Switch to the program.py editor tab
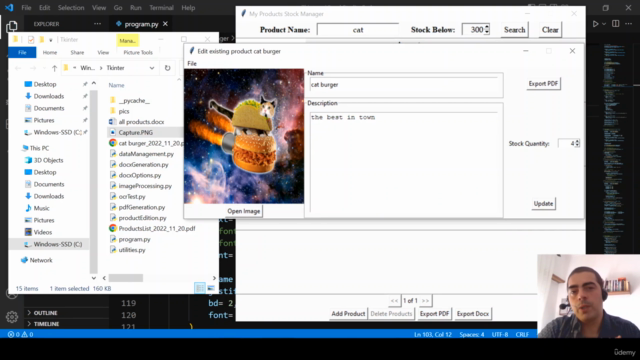 pos(141,24)
